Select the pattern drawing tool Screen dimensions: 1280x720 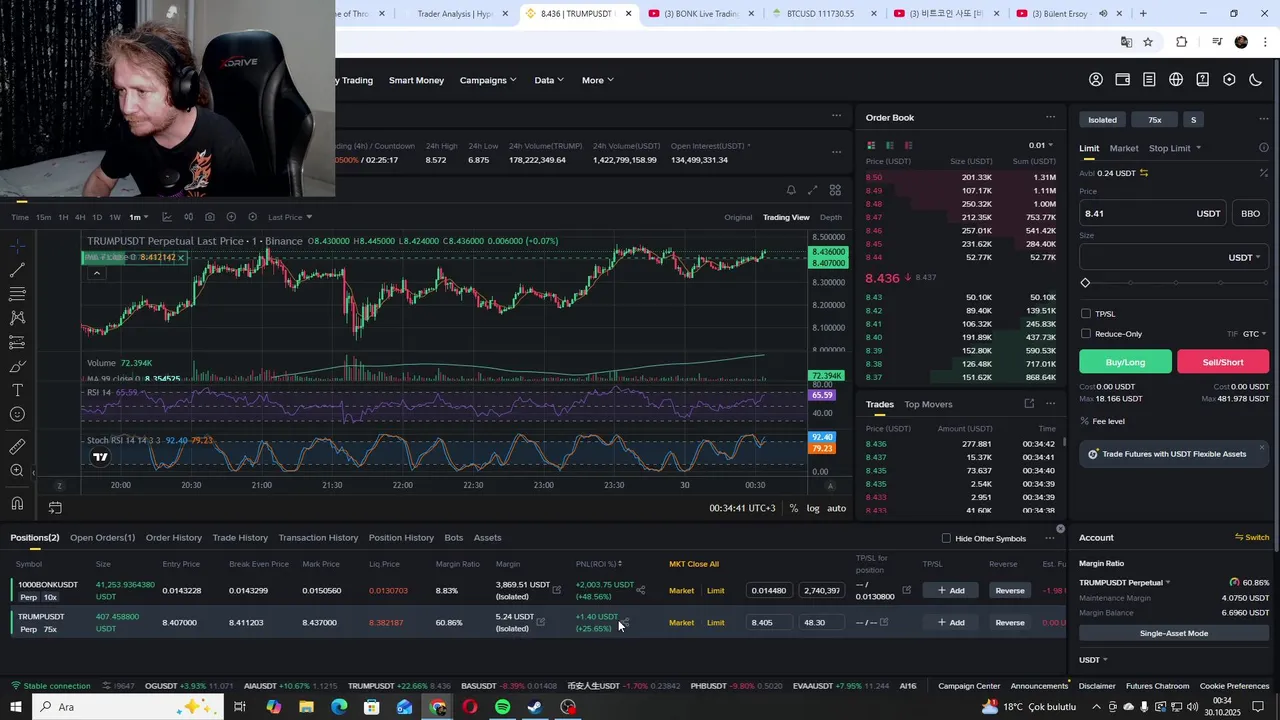coord(17,318)
